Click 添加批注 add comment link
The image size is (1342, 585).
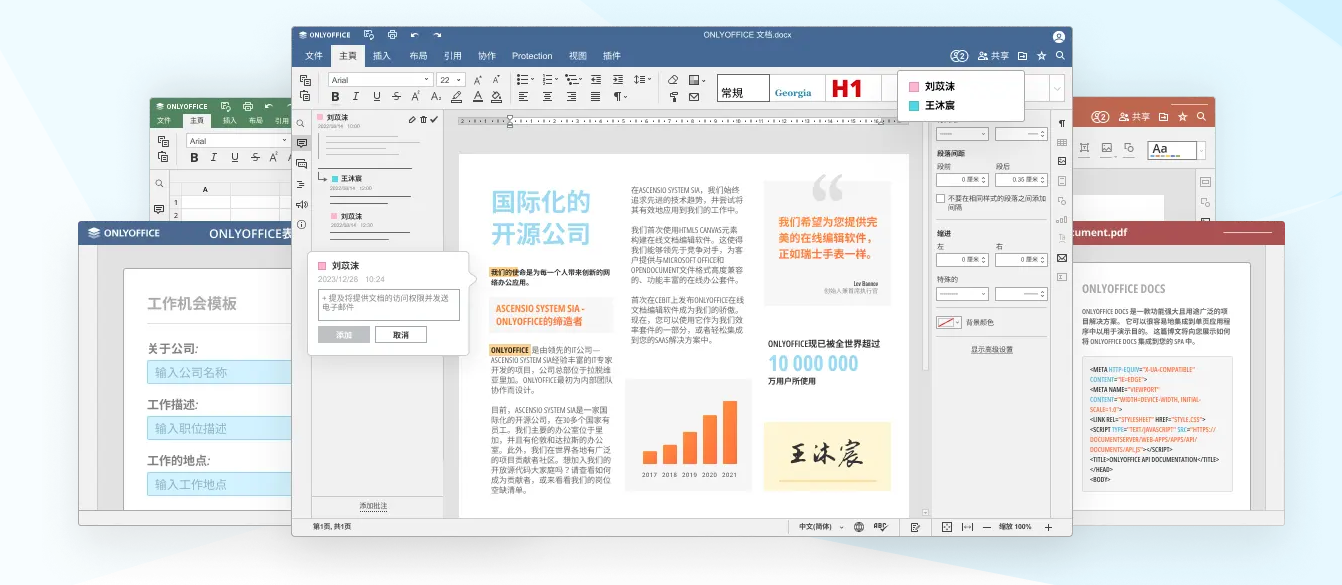373,506
